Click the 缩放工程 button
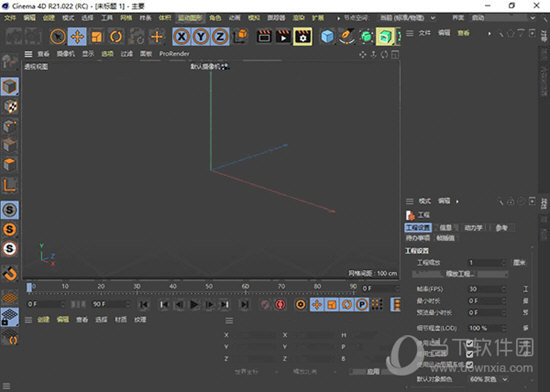Viewport: 550px width, 392px height. click(460, 273)
